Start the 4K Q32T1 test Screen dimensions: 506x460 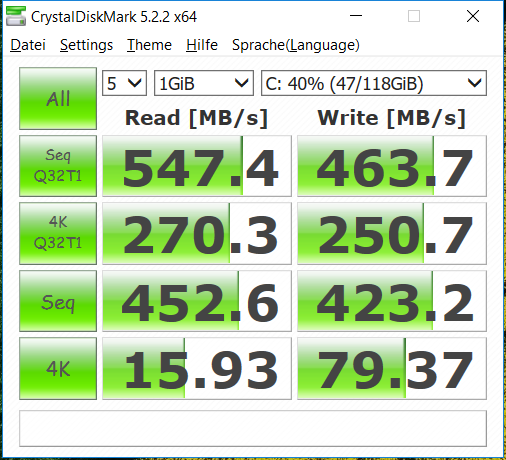coord(58,233)
